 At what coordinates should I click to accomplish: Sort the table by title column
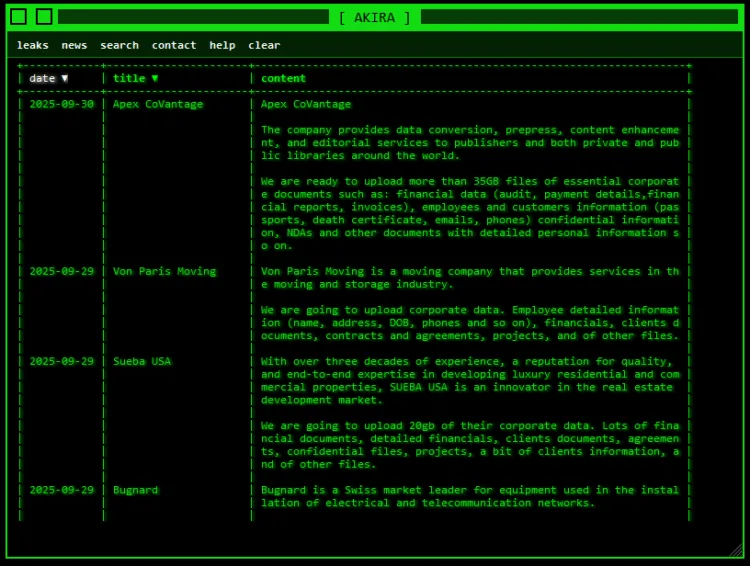tap(135, 78)
